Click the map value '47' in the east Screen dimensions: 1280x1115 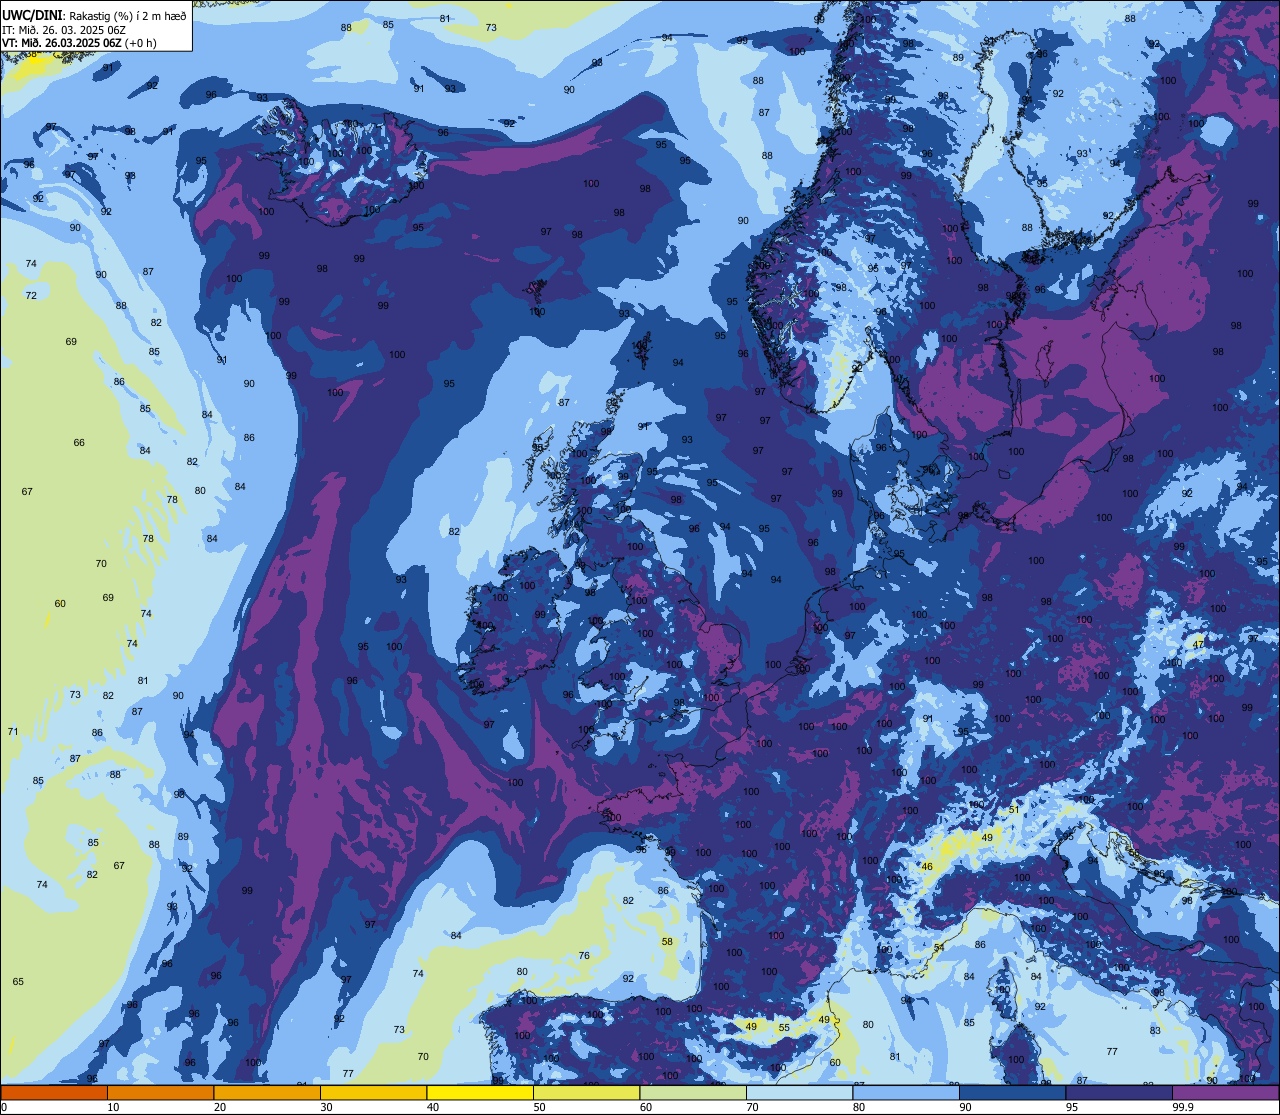(x=1198, y=644)
